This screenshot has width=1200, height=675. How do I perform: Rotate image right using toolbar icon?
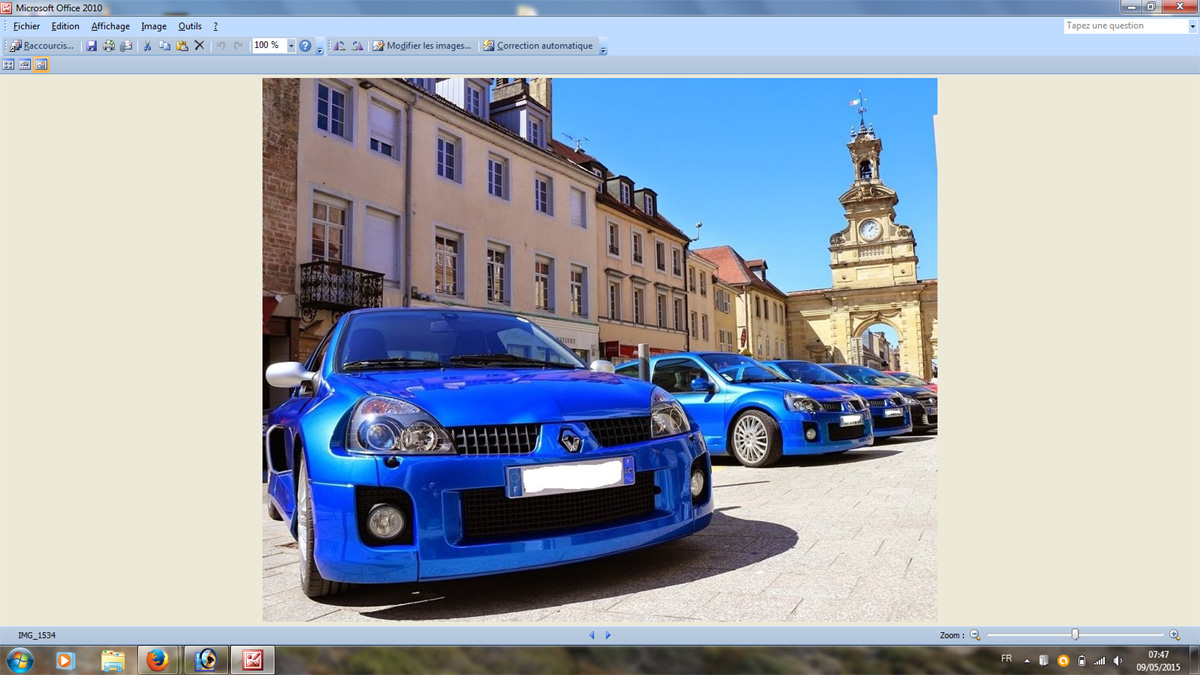[357, 46]
